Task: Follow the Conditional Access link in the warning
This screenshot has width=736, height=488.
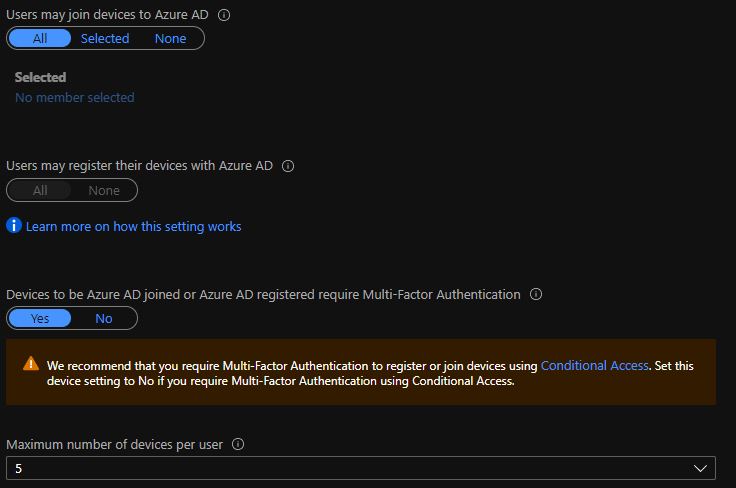Action: click(594, 366)
